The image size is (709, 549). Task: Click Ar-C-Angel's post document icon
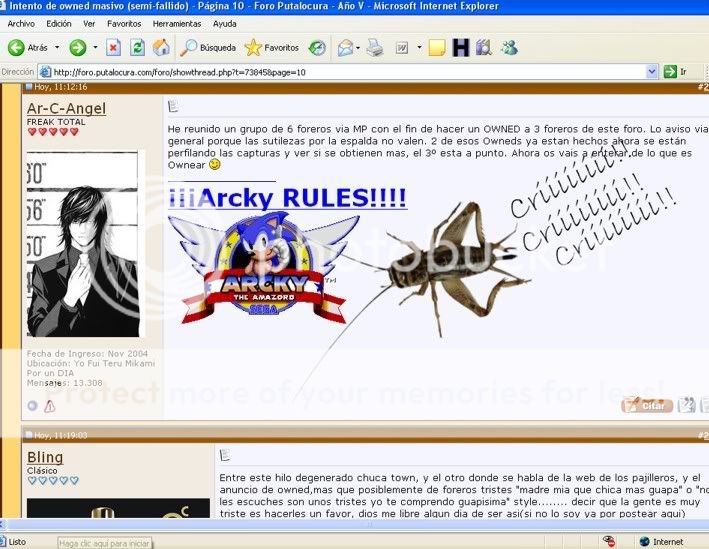(x=173, y=106)
